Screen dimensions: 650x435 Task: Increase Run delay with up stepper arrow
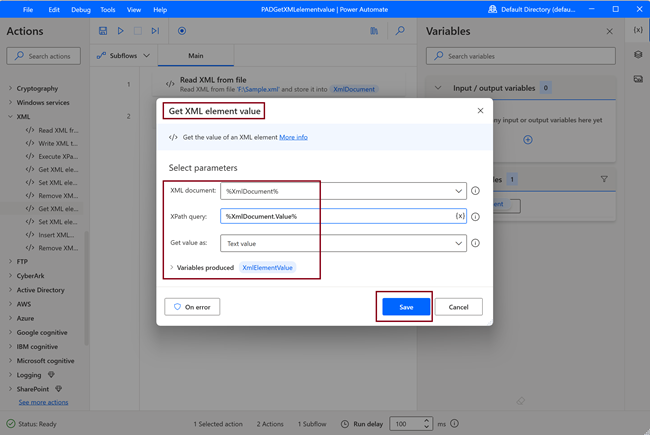click(x=427, y=420)
